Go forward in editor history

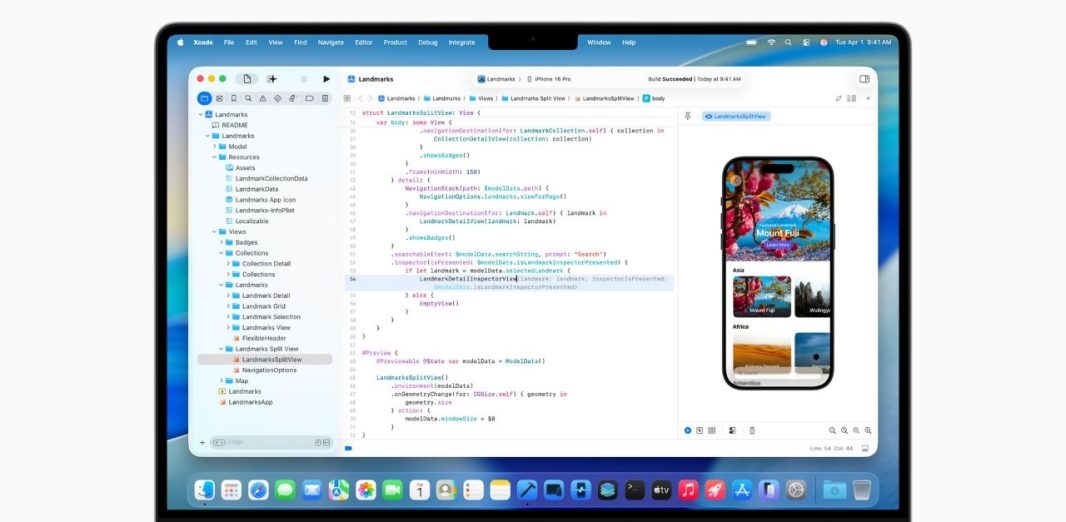(x=369, y=99)
